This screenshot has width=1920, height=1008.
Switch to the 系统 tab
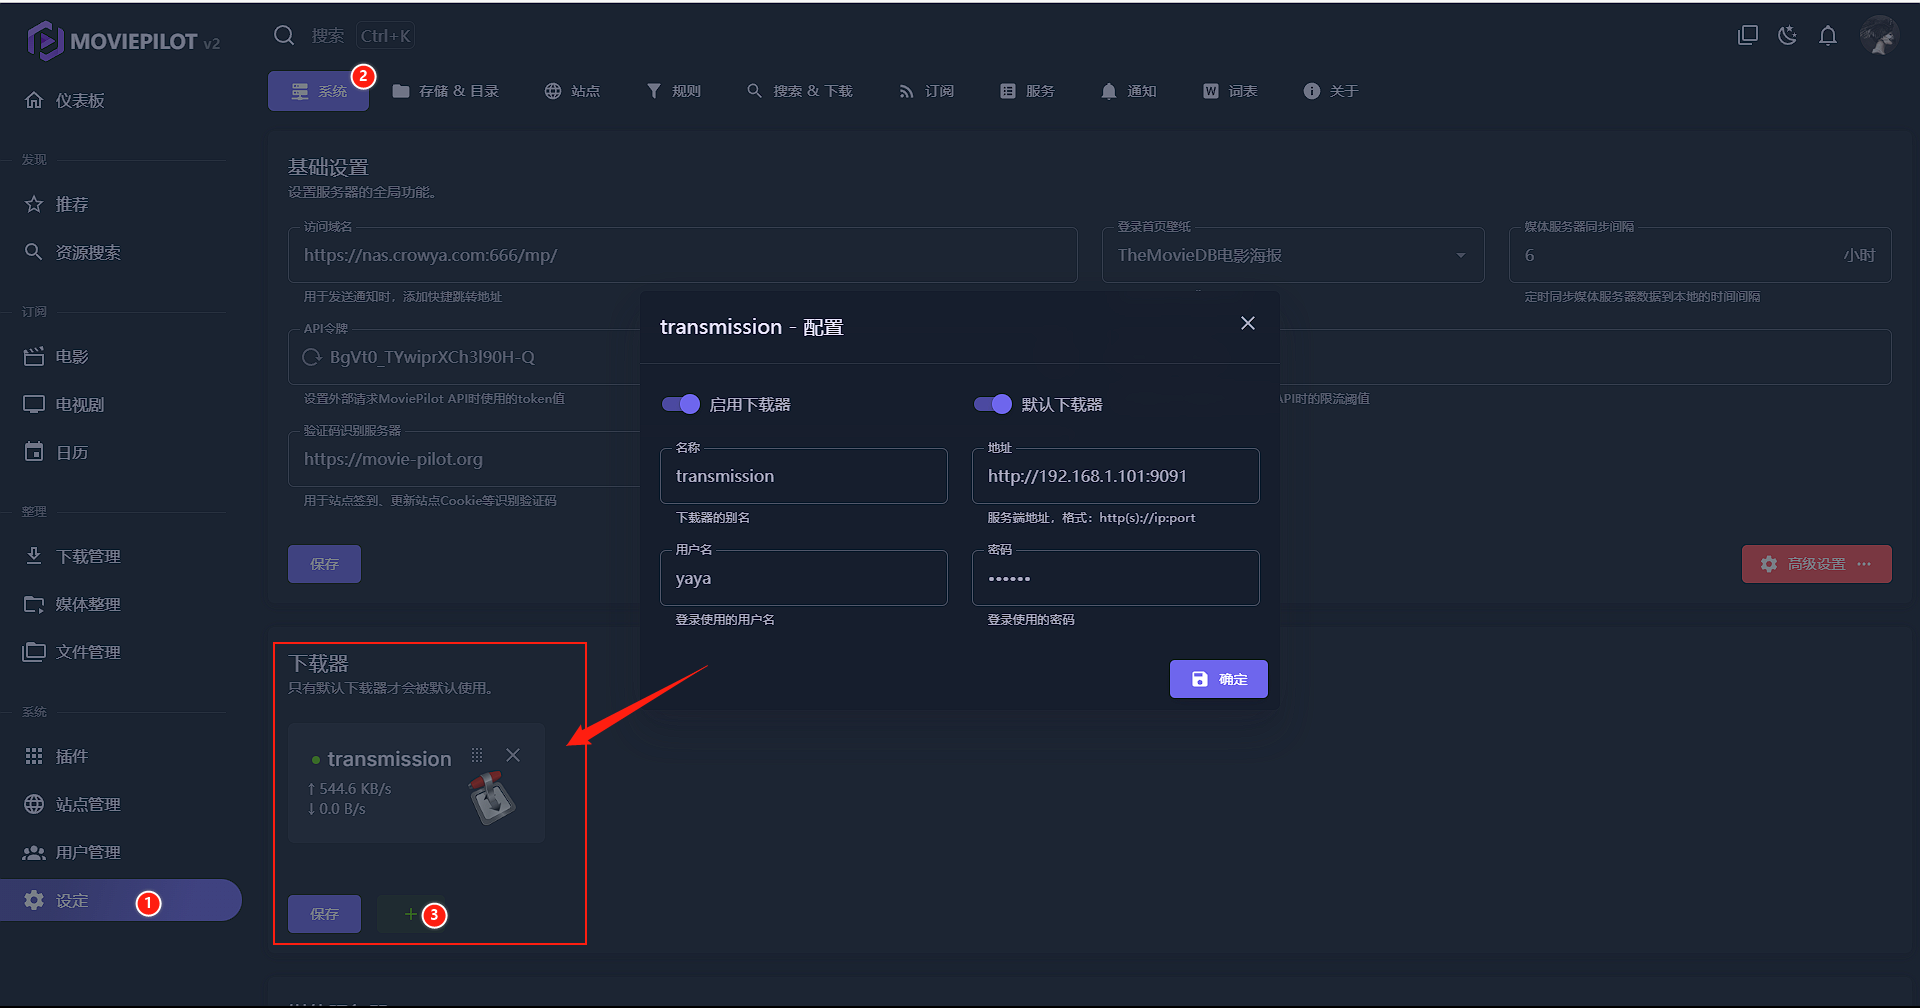[318, 91]
